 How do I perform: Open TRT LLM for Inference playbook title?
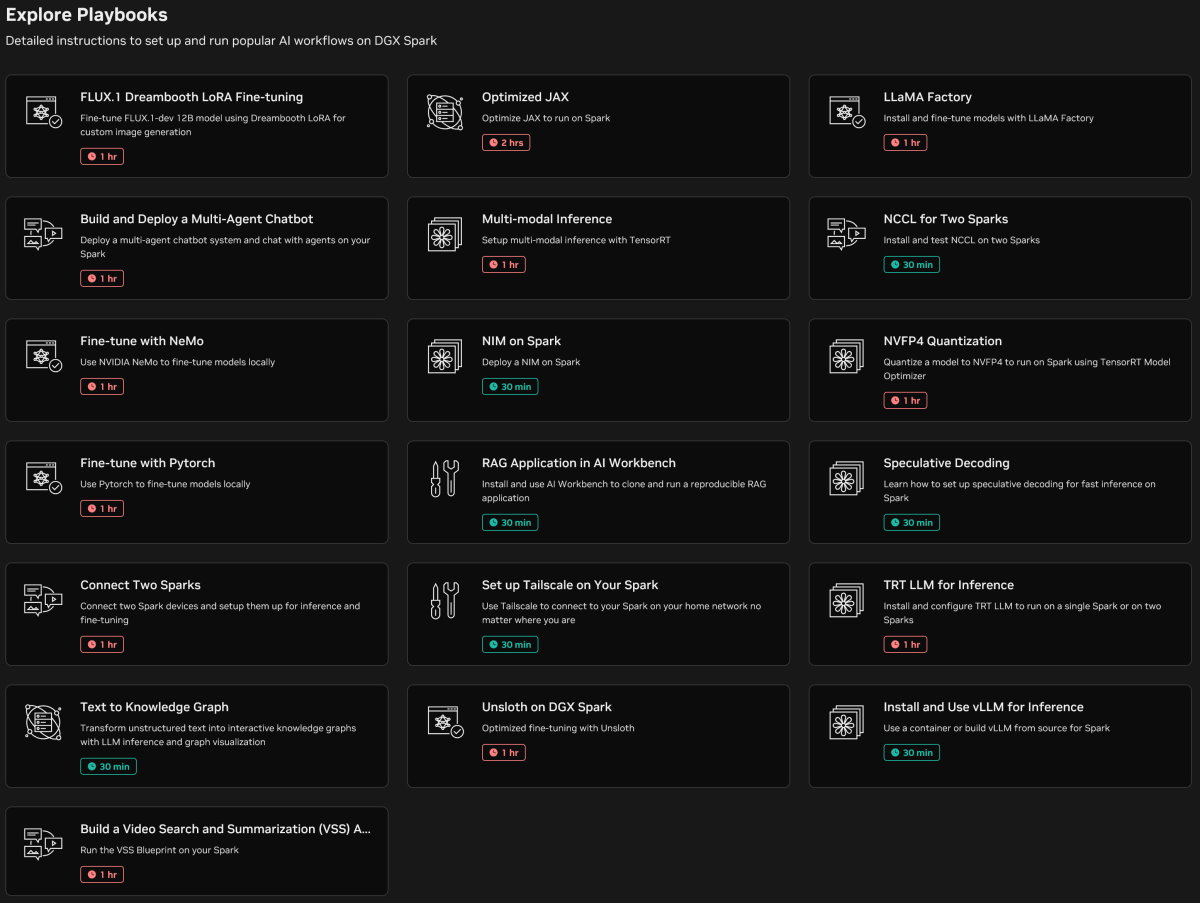point(948,585)
